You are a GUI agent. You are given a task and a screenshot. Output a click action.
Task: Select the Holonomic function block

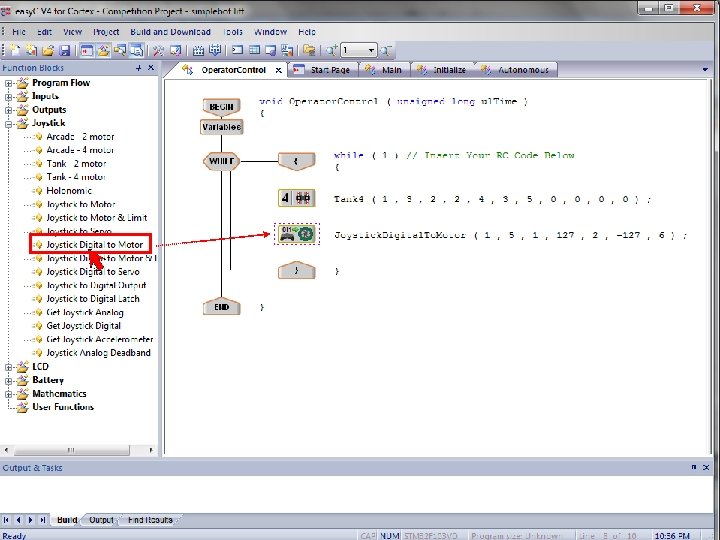pyautogui.click(x=69, y=191)
